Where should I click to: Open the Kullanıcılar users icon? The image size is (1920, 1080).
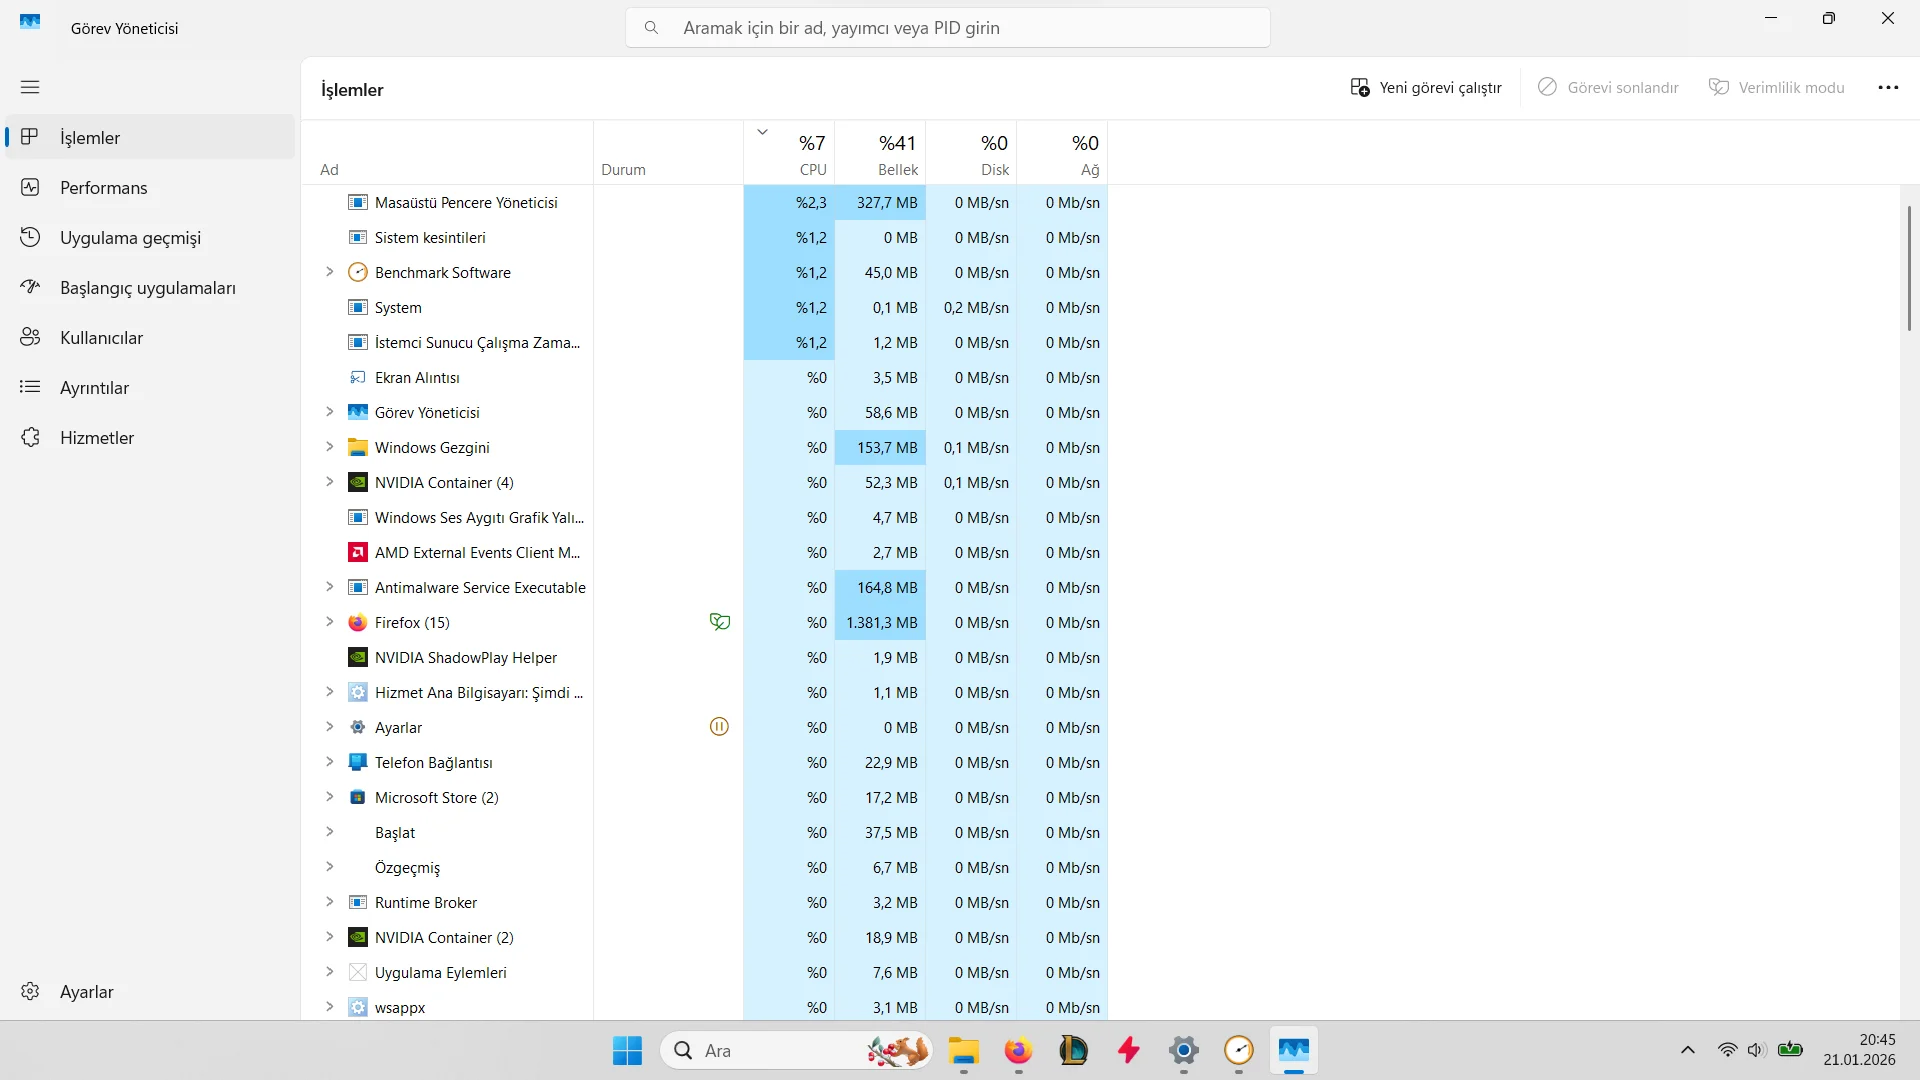pyautogui.click(x=30, y=337)
